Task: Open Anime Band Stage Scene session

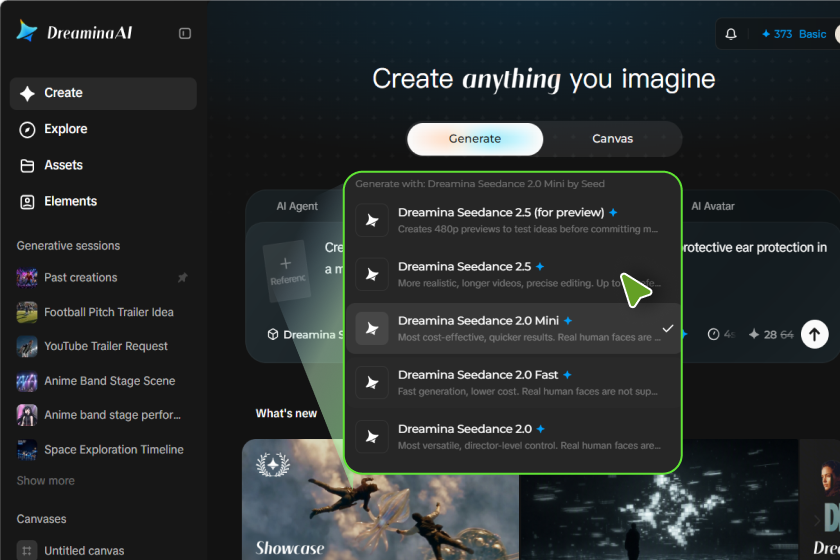Action: [103, 381]
